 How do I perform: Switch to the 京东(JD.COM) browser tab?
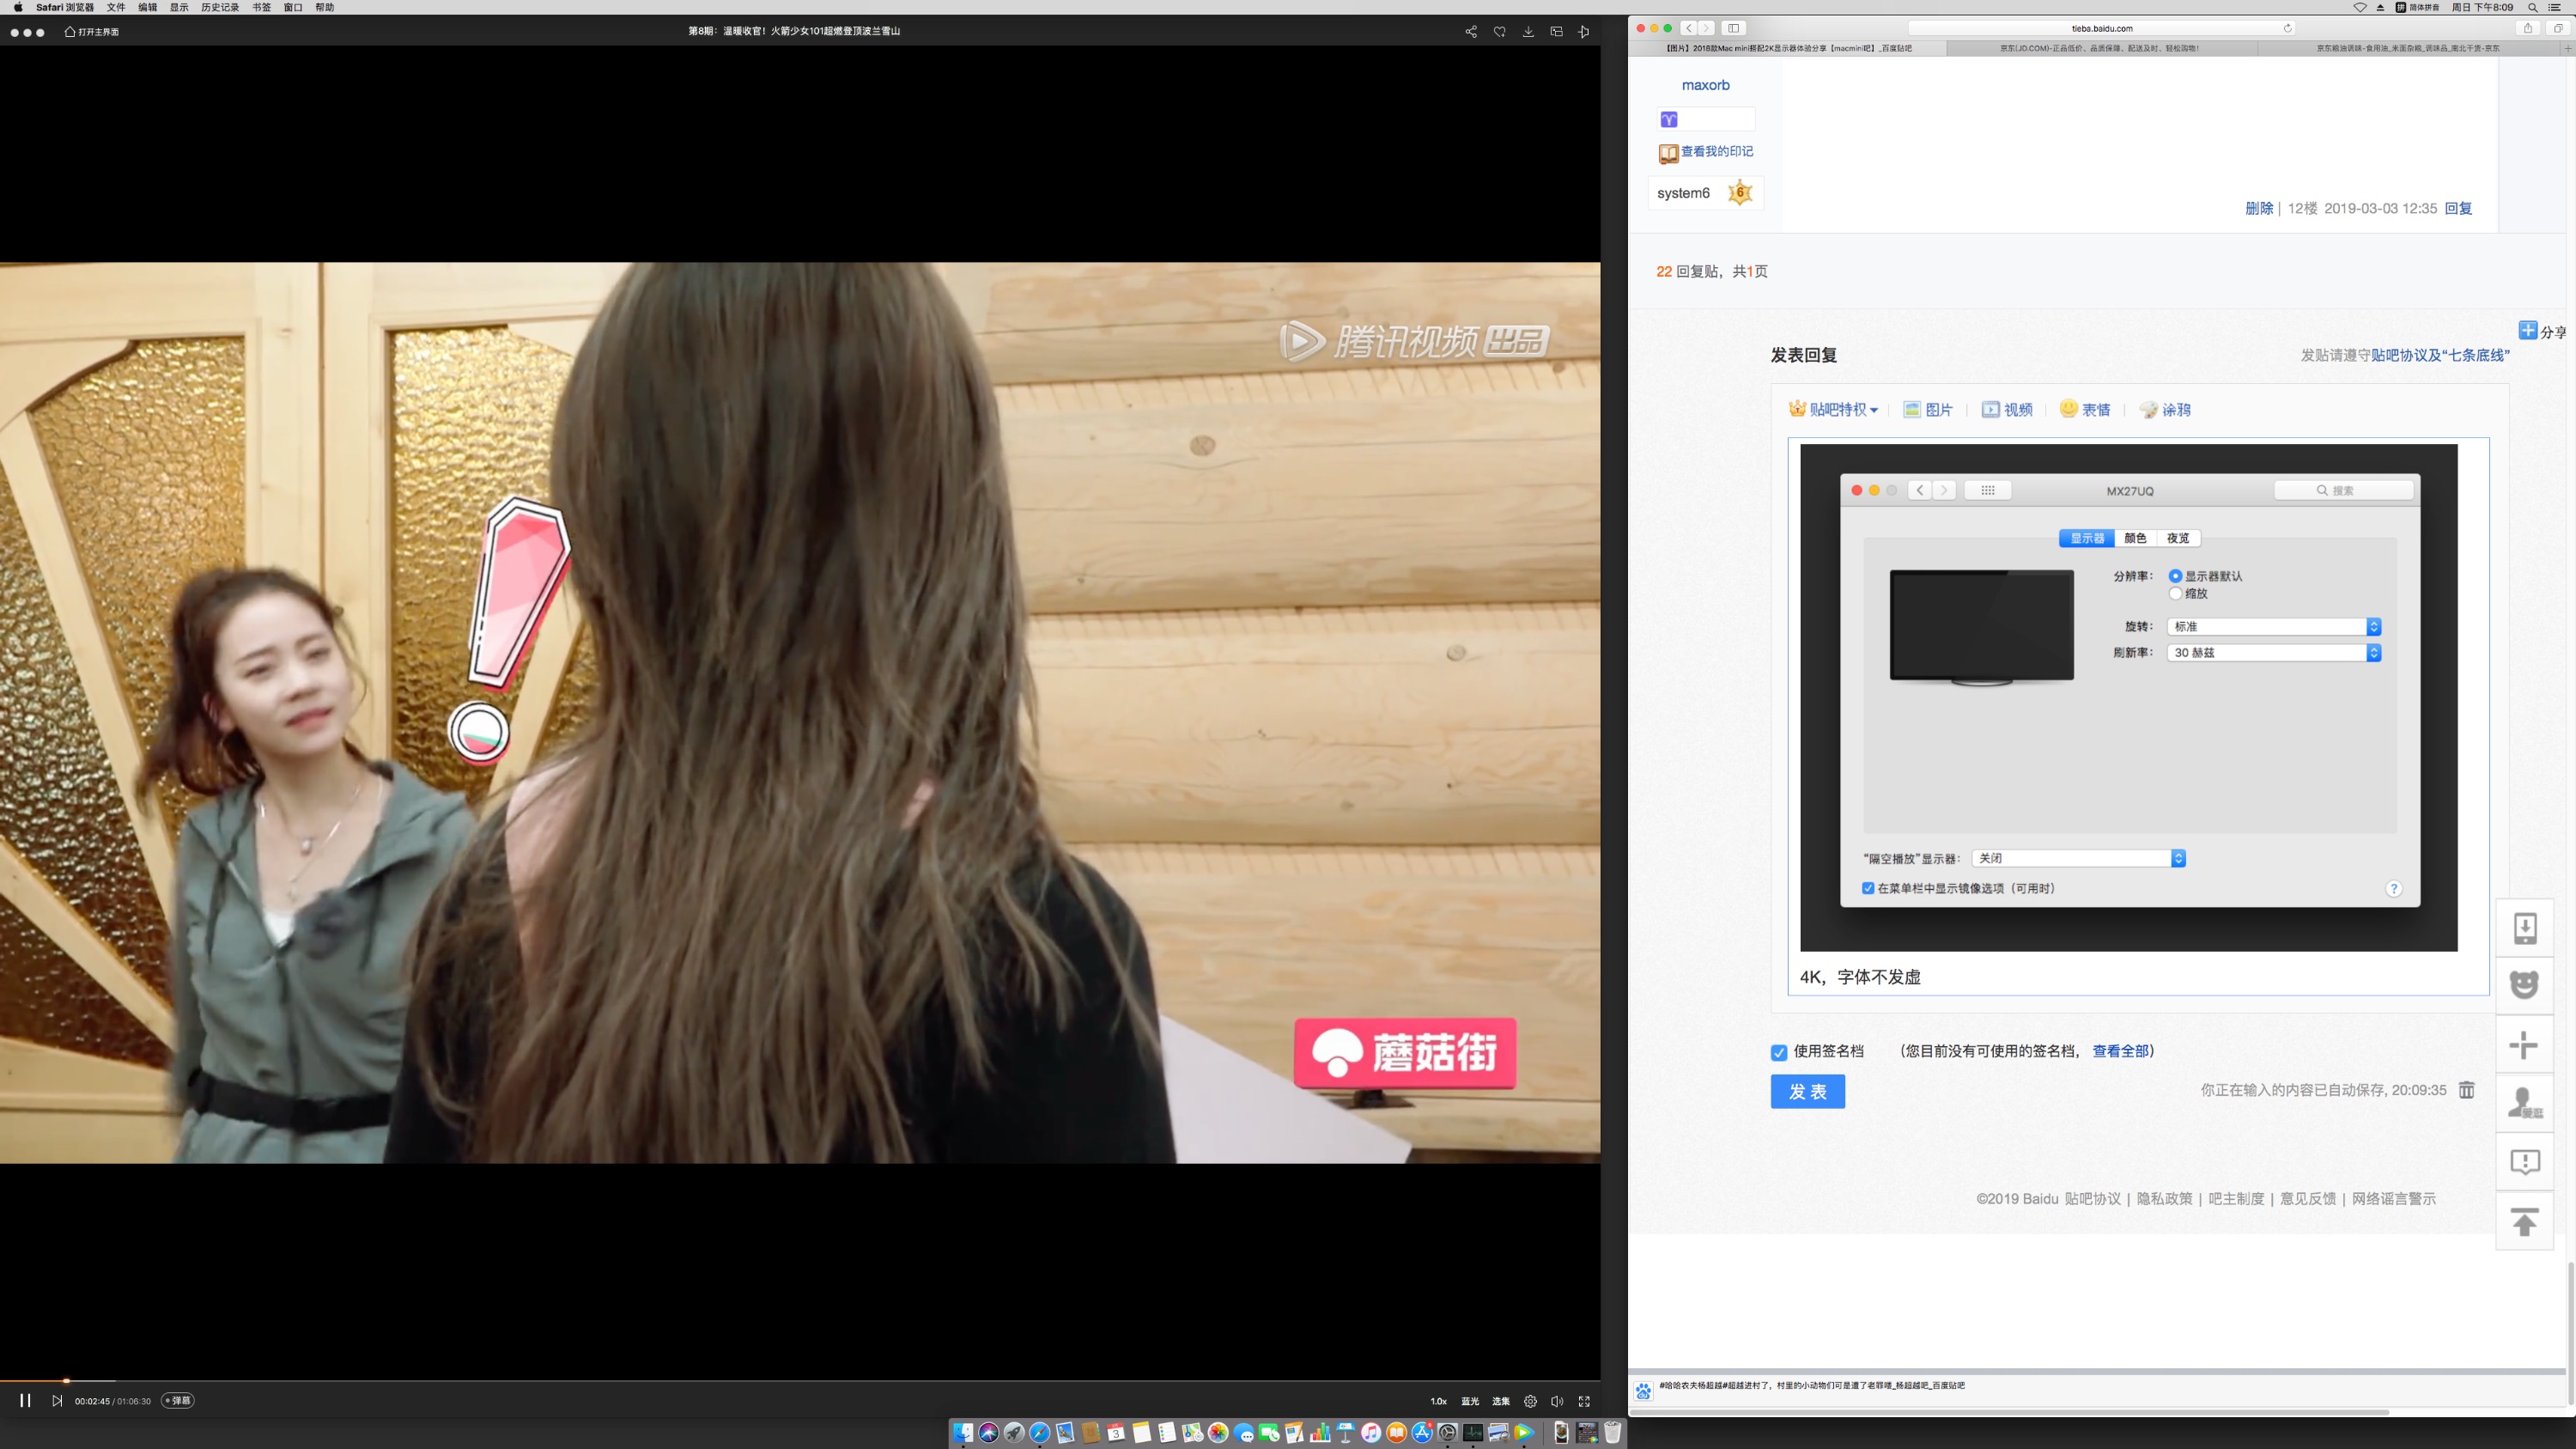pos(2100,48)
